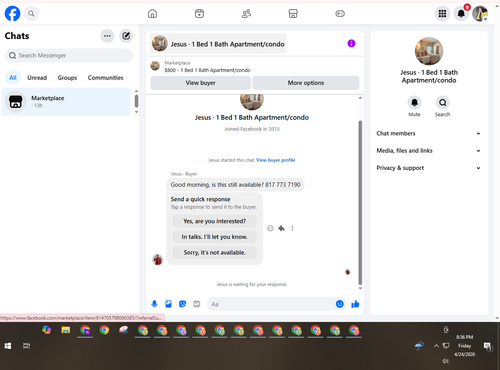Click the More options button
The height and width of the screenshot is (370, 500).
pyautogui.click(x=306, y=83)
